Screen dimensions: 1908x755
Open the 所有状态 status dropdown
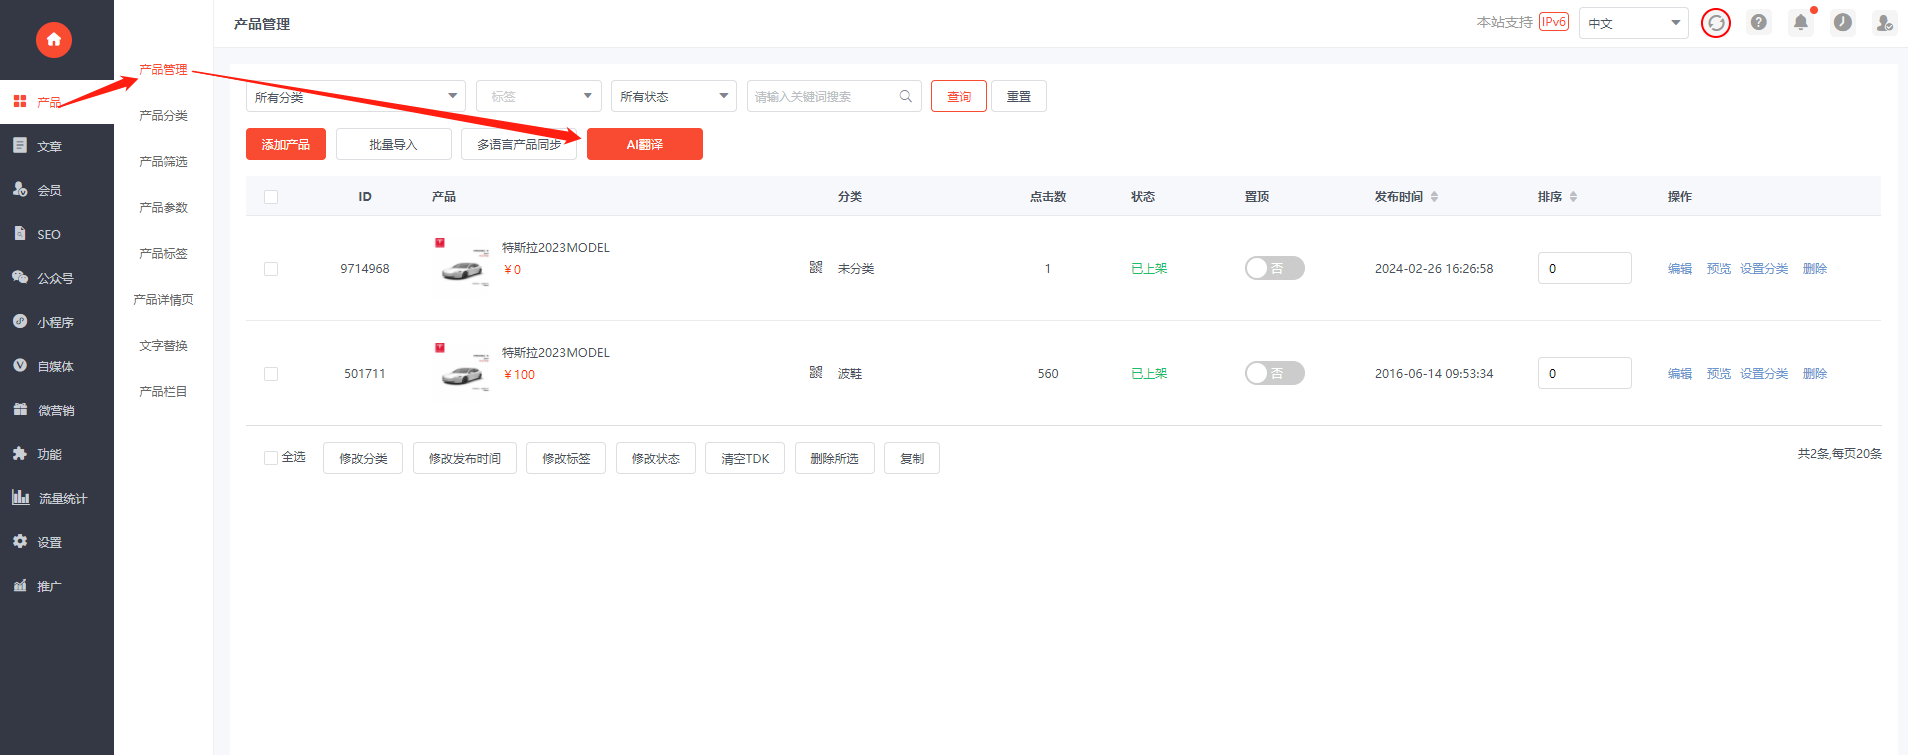pyautogui.click(x=674, y=96)
